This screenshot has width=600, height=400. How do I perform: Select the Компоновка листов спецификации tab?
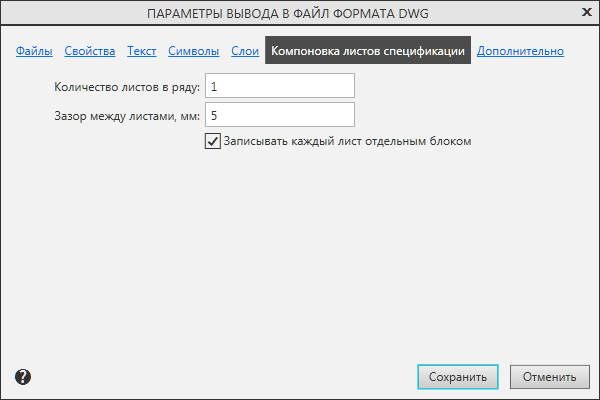pyautogui.click(x=368, y=51)
